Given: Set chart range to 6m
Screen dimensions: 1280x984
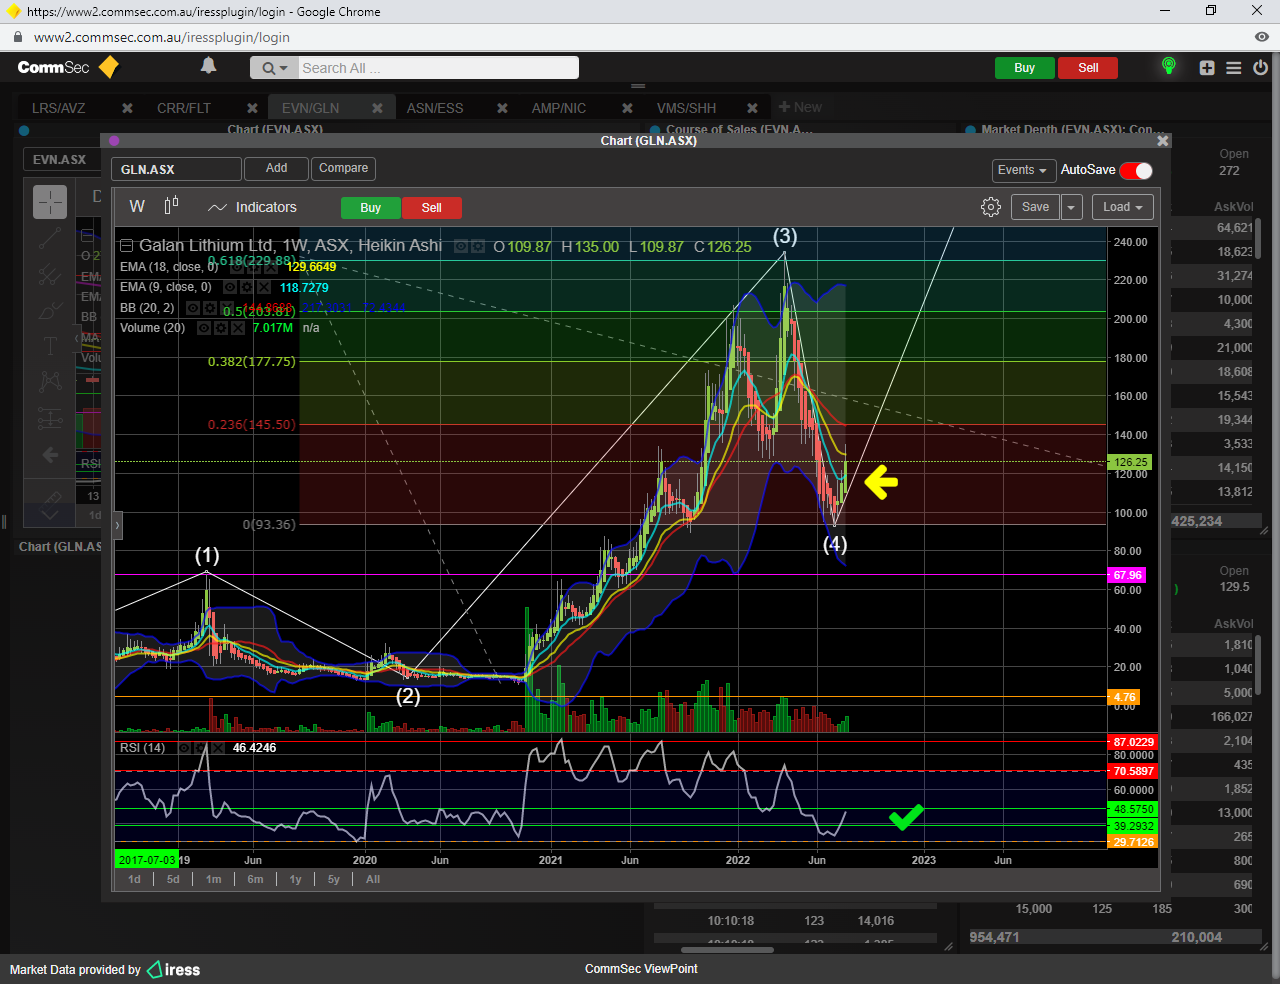Looking at the screenshot, I should (256, 879).
